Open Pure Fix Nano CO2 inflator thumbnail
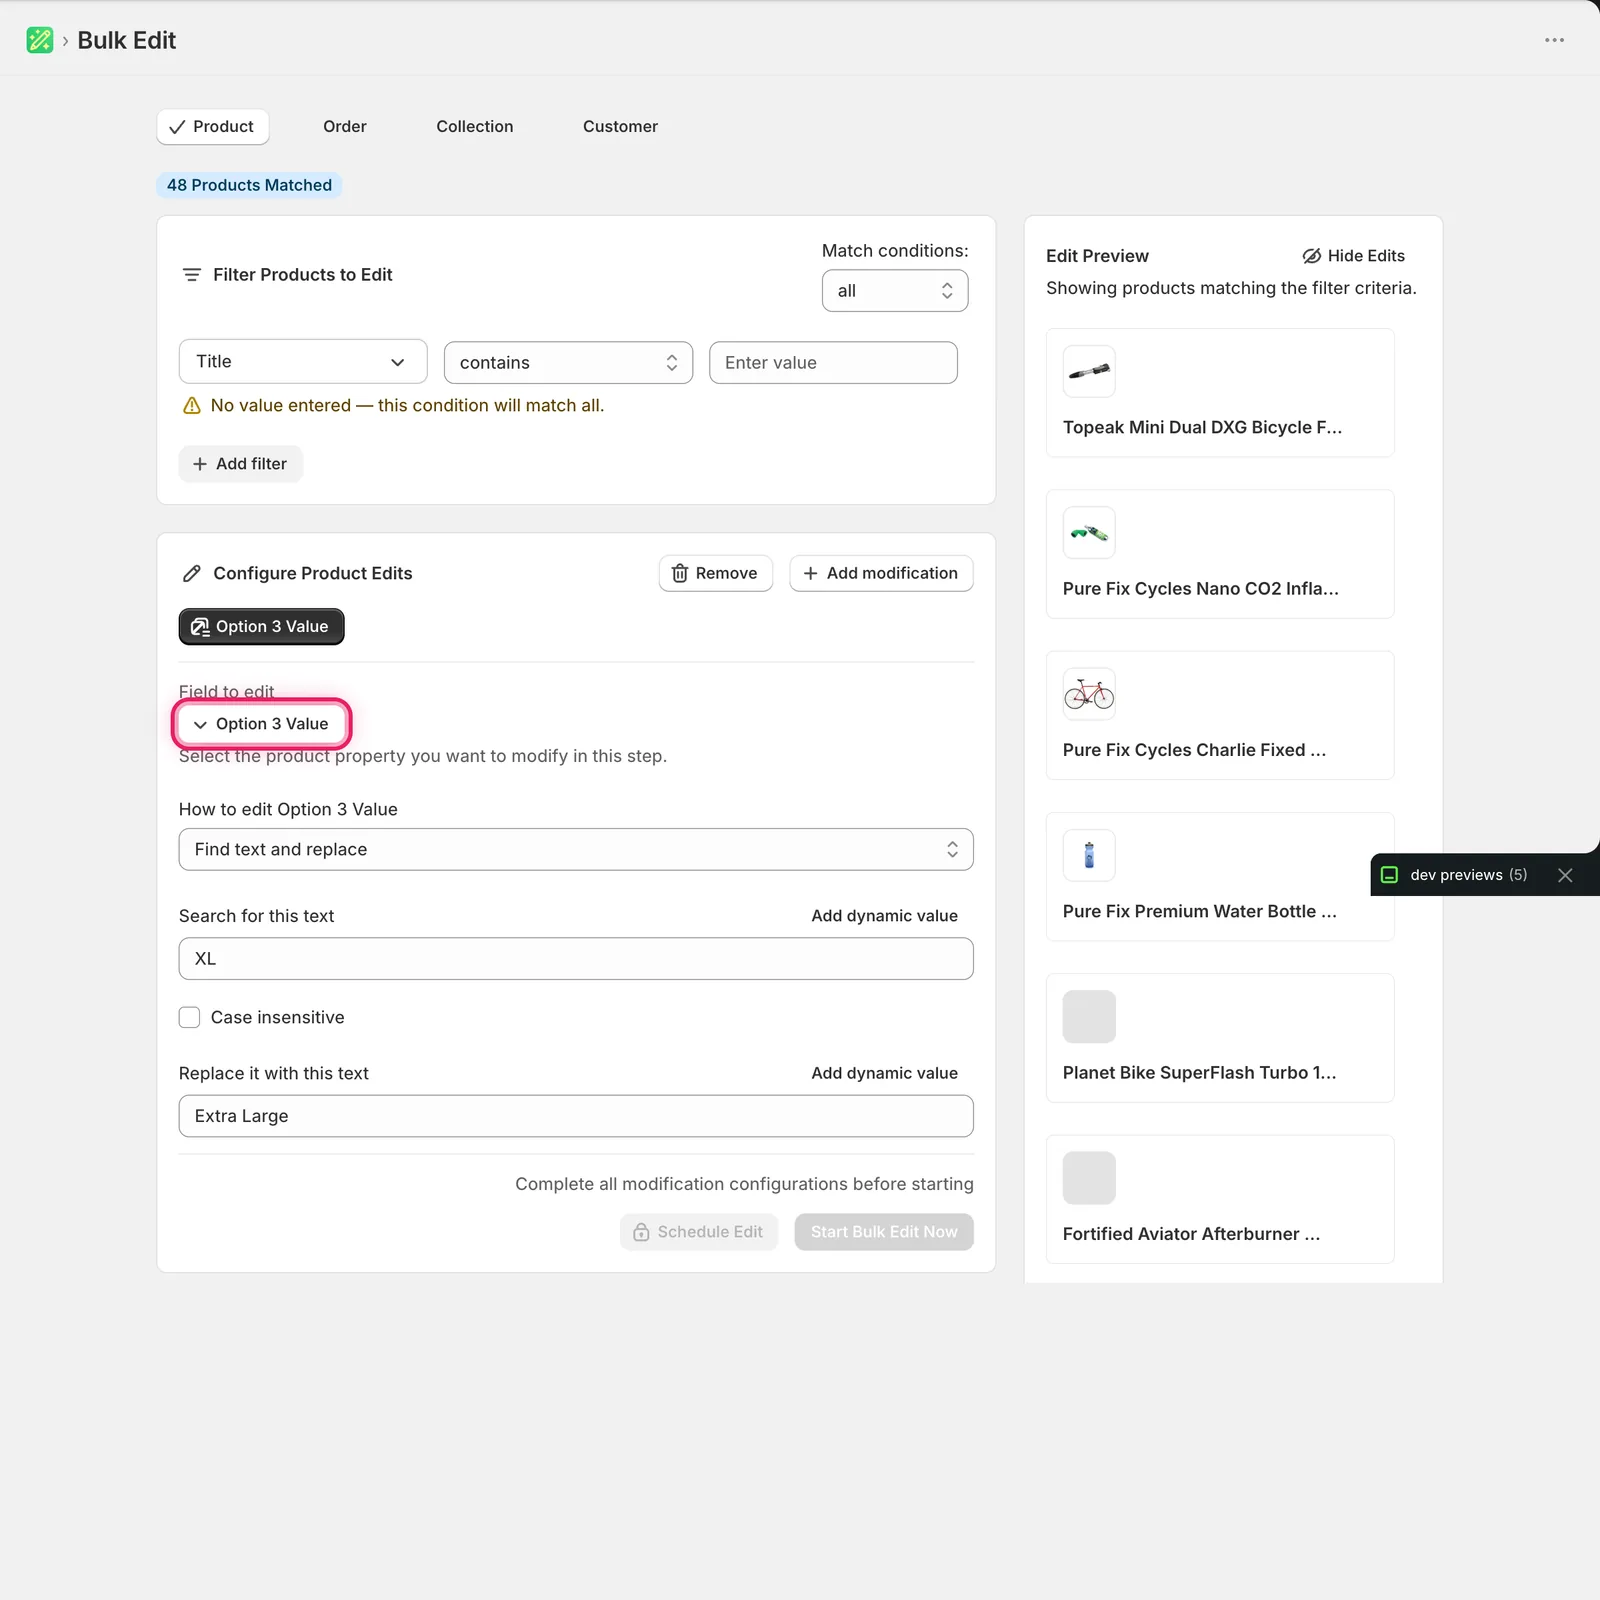Screen dimensions: 1600x1600 click(x=1089, y=532)
